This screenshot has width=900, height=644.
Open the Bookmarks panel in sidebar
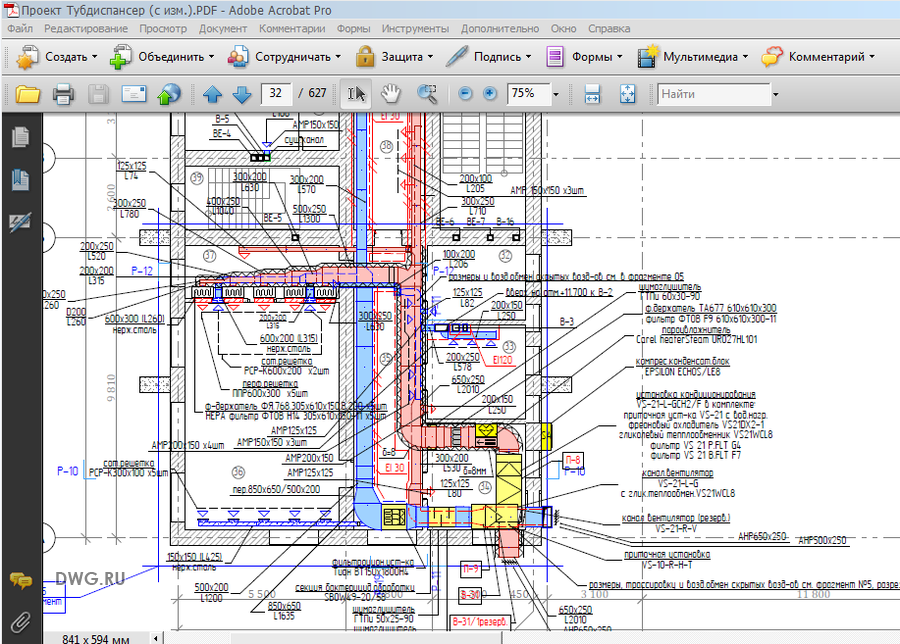(19, 180)
